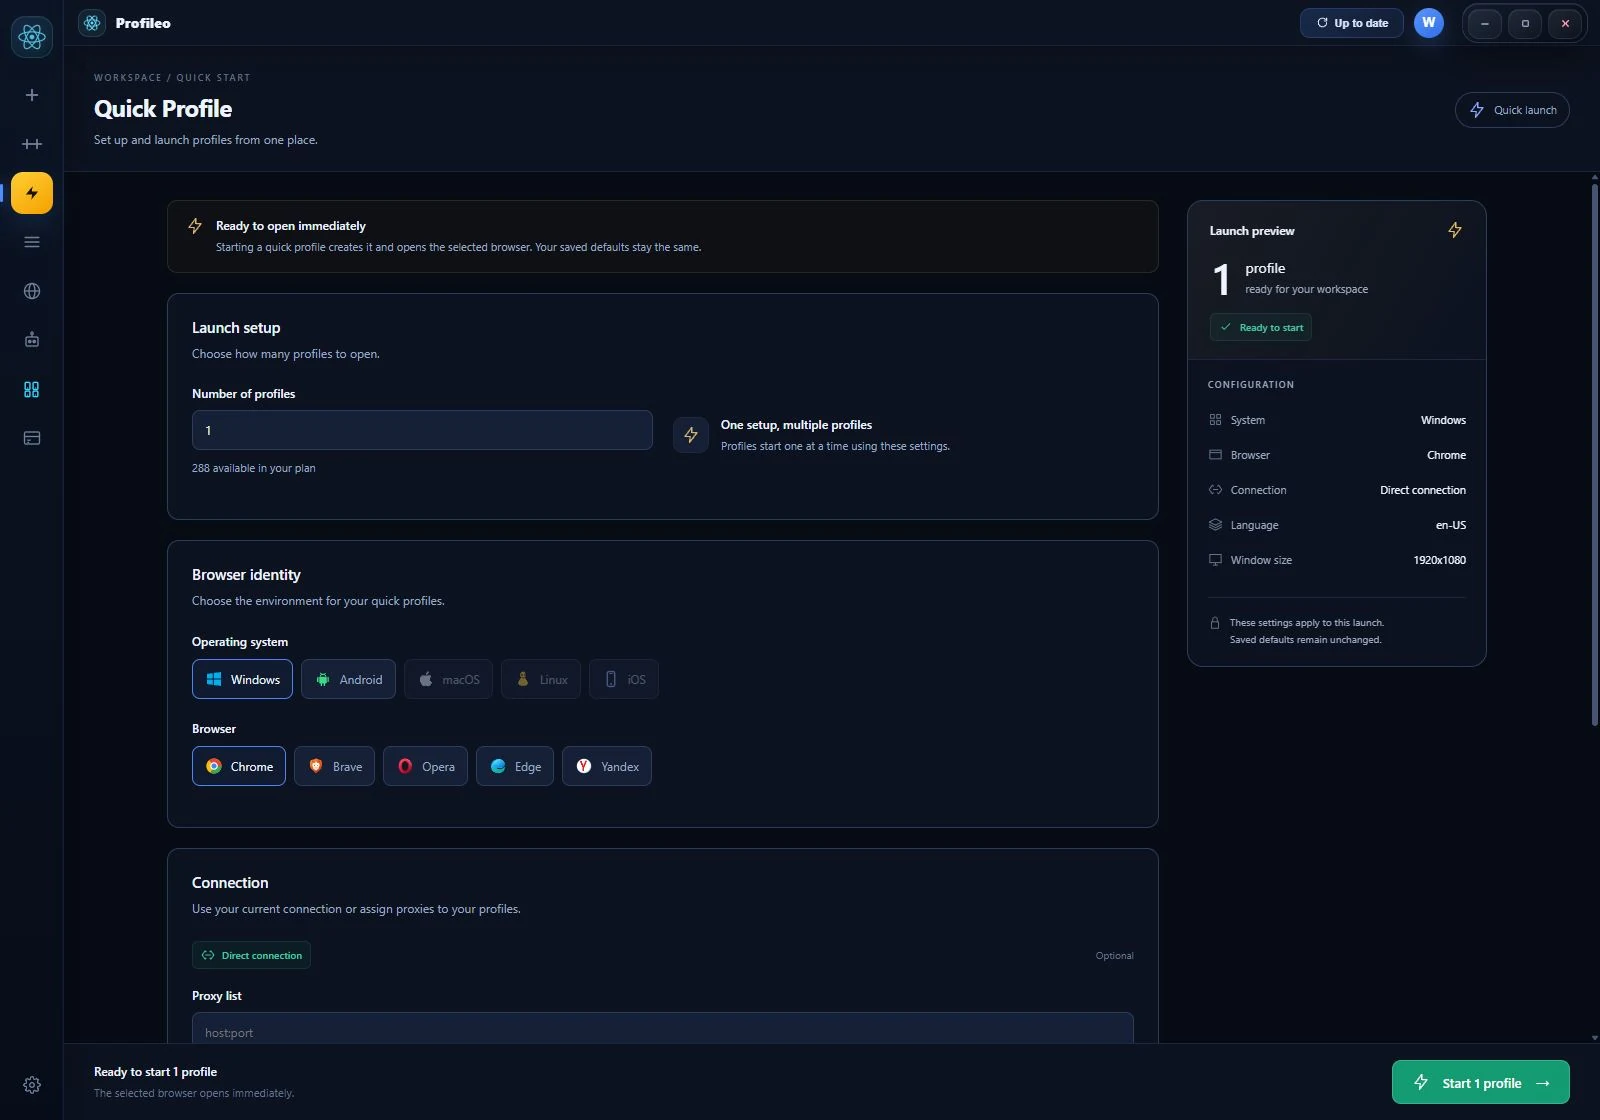
Task: Select Android operating system
Action: tap(348, 679)
